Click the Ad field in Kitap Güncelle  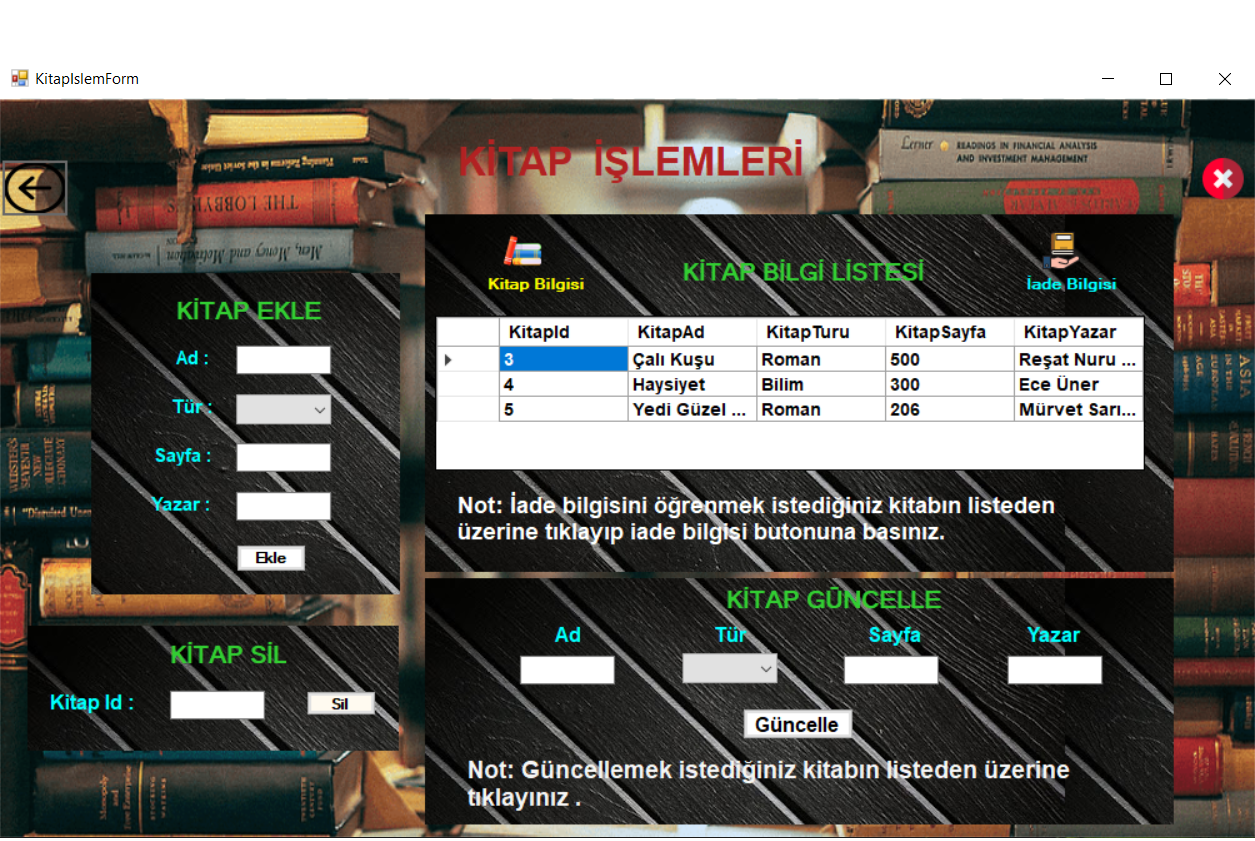(566, 669)
